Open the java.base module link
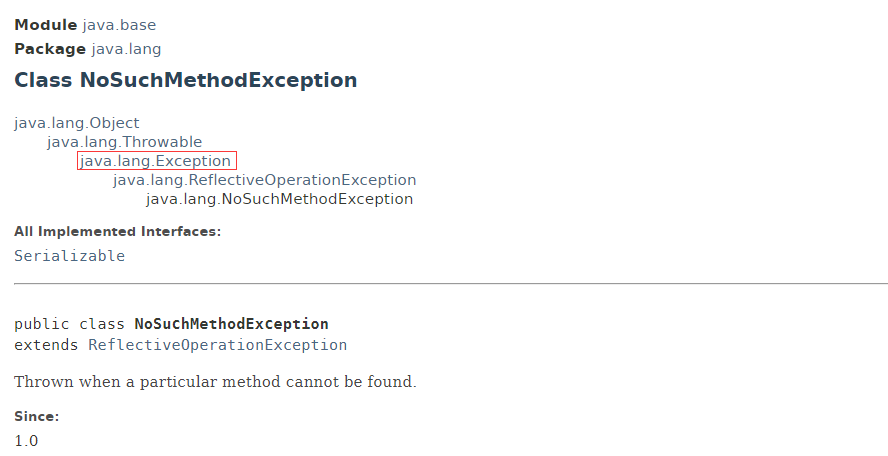 point(119,25)
